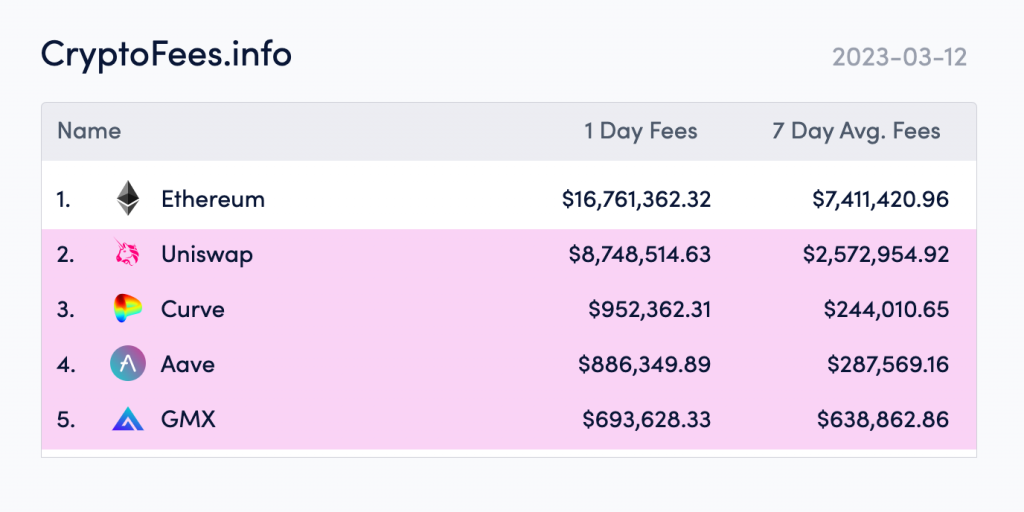
Task: Sort by the Name column header
Action: coord(89,131)
